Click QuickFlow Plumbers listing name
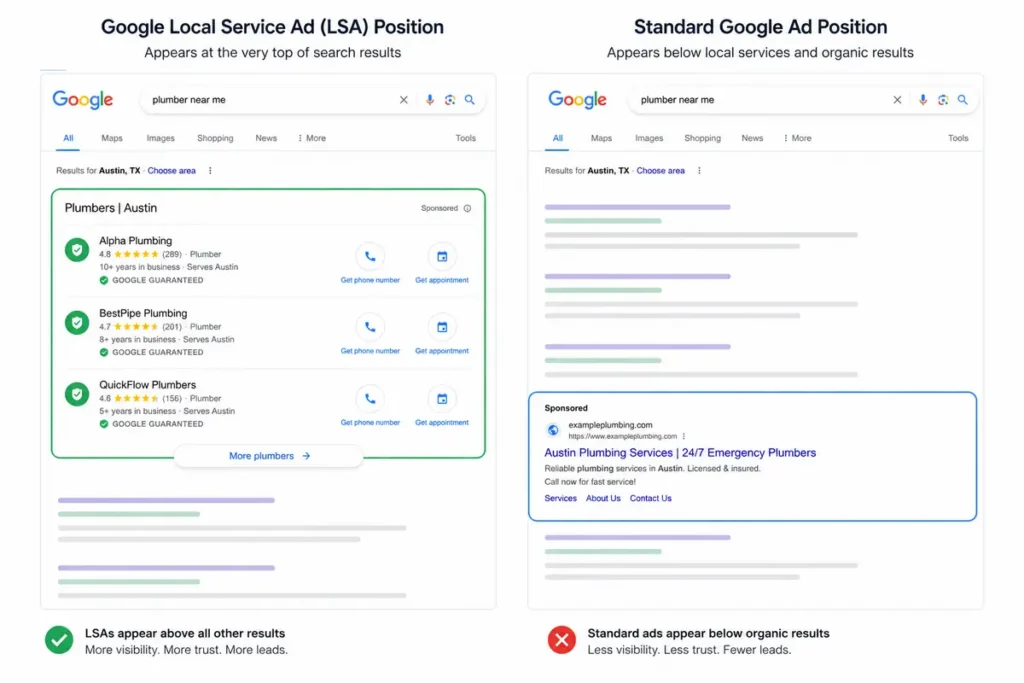This screenshot has height=683, width=1024. pos(148,385)
